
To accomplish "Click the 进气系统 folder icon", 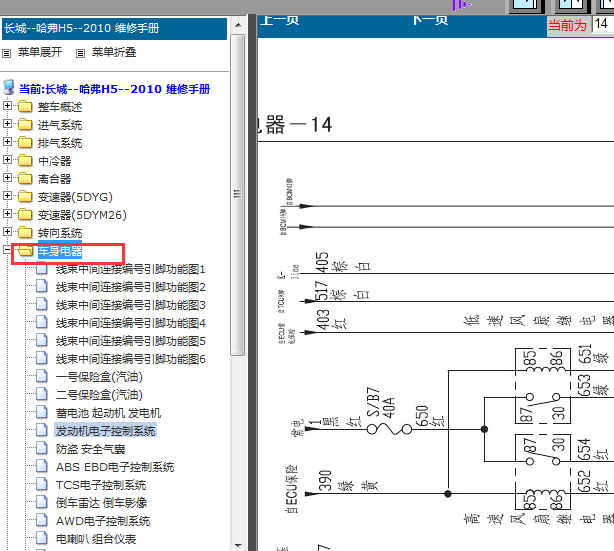I will 25,124.
